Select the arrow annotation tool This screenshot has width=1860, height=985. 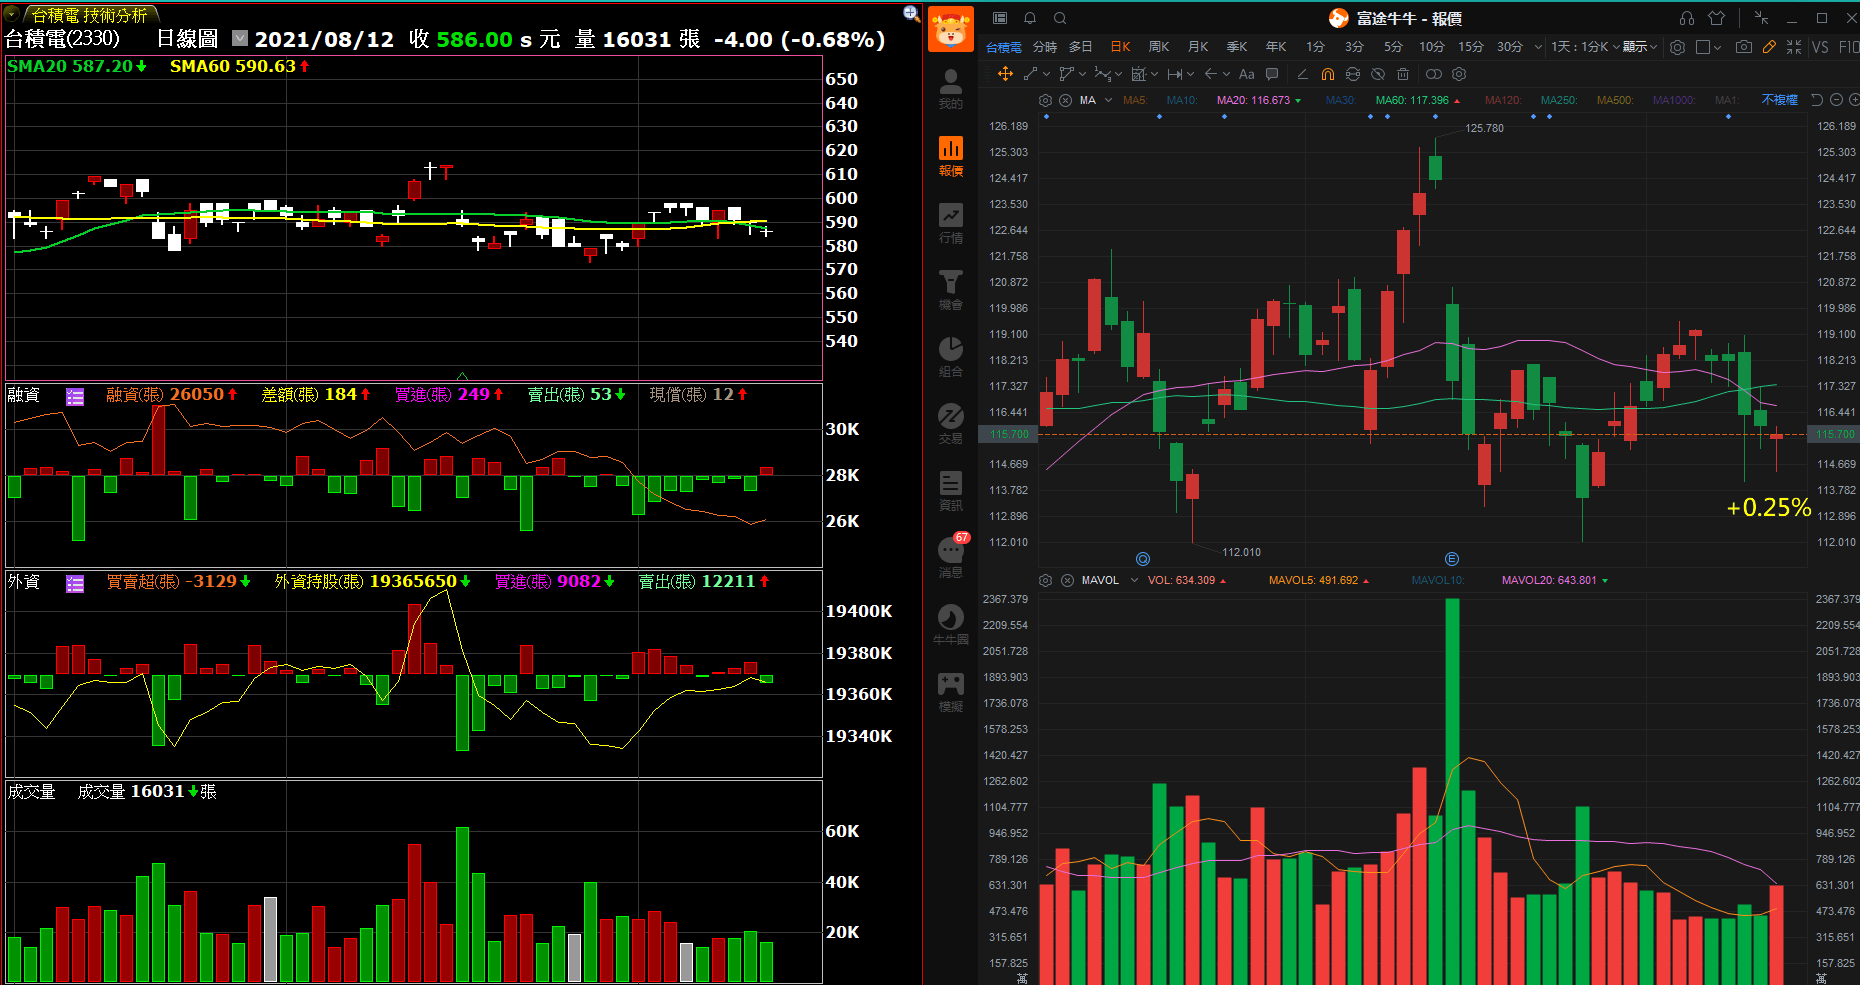pos(1211,74)
